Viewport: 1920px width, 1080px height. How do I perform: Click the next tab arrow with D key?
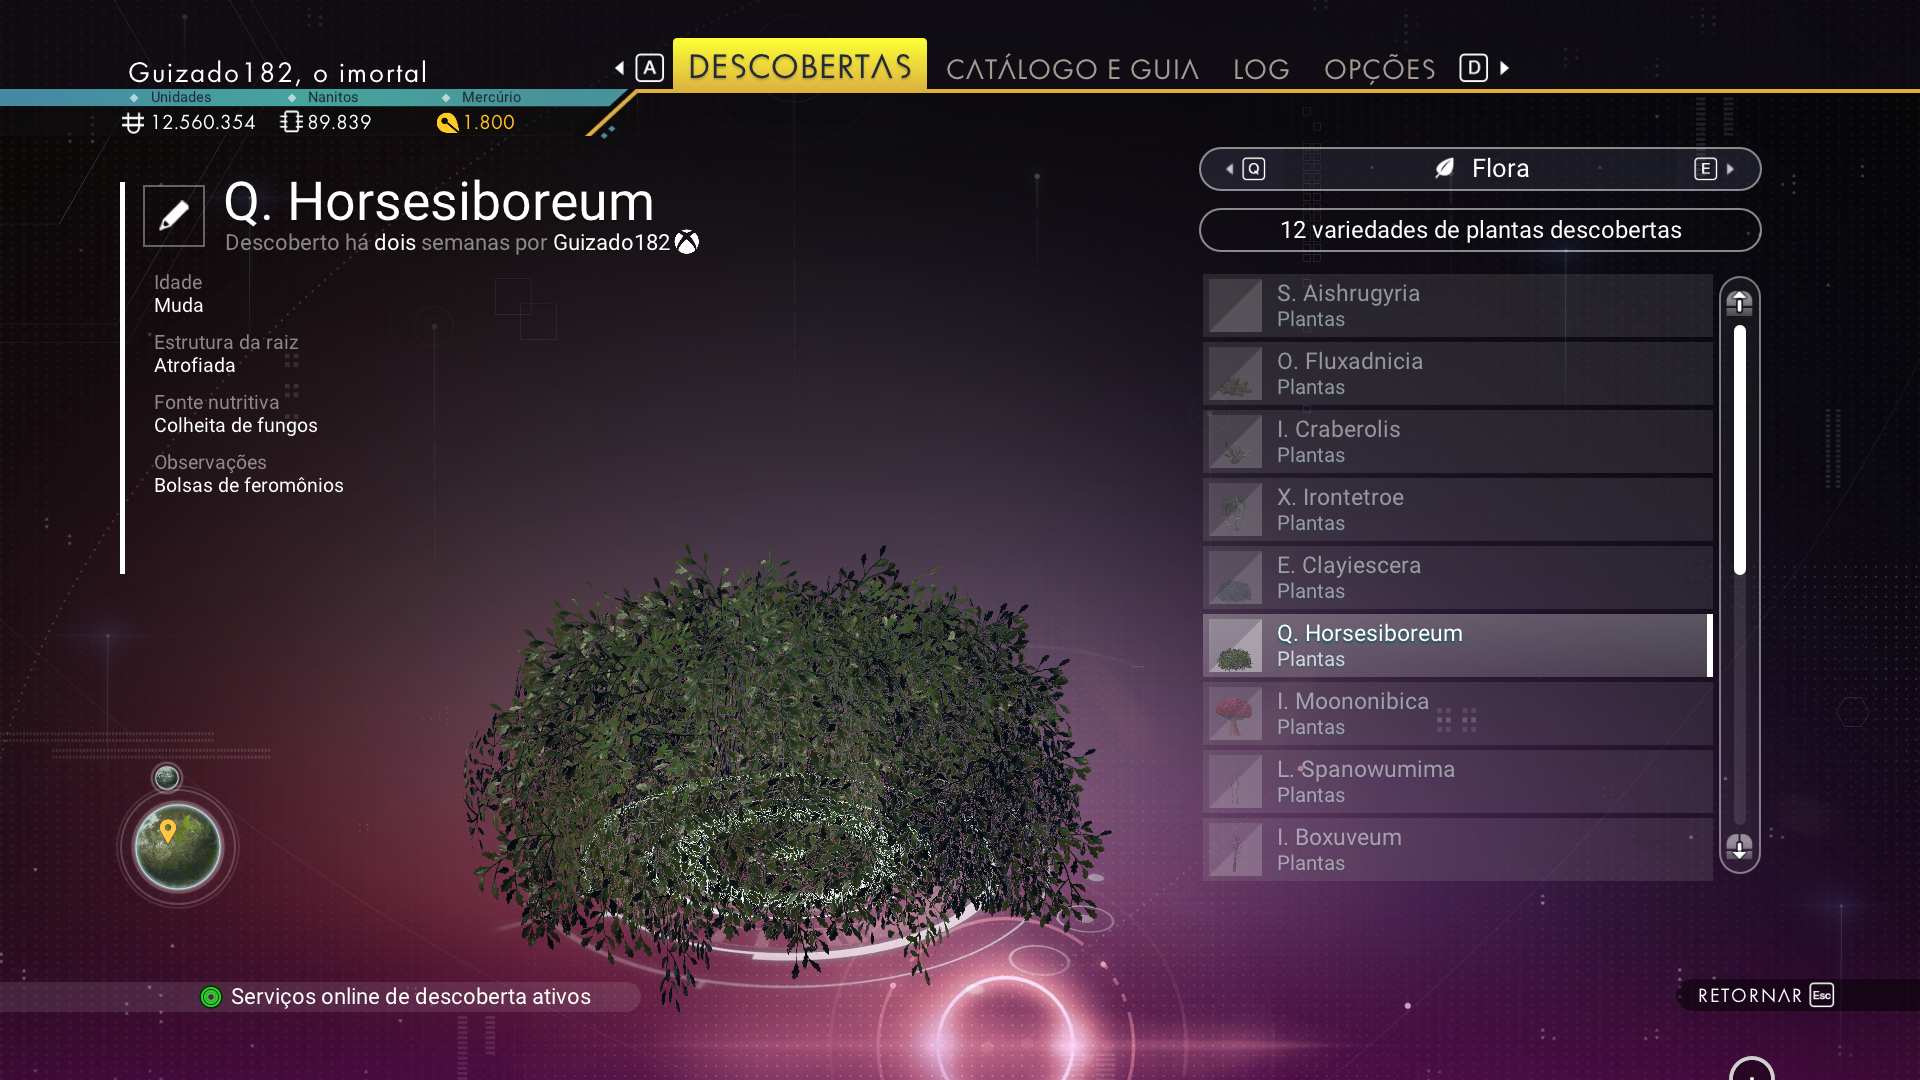(1485, 68)
